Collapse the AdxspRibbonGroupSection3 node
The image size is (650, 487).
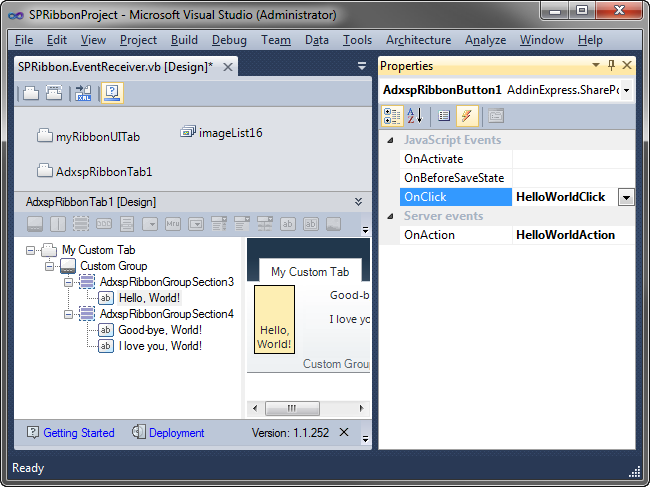[x=68, y=282]
